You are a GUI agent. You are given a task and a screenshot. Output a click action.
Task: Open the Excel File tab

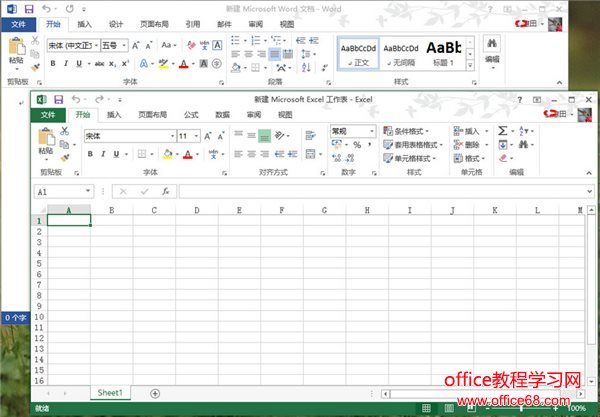(x=48, y=115)
